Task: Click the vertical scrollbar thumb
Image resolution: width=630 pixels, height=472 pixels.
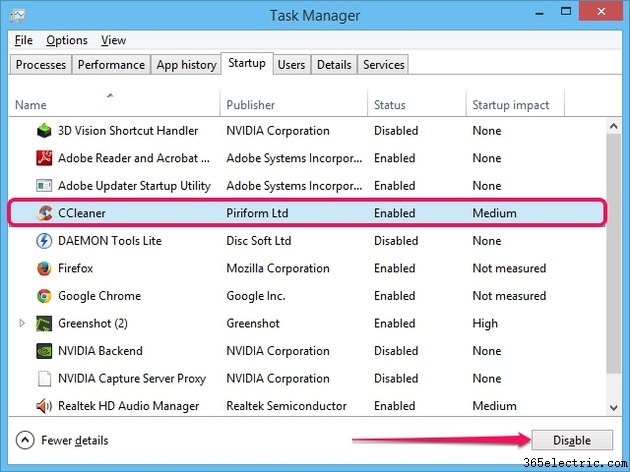Action: 614,254
